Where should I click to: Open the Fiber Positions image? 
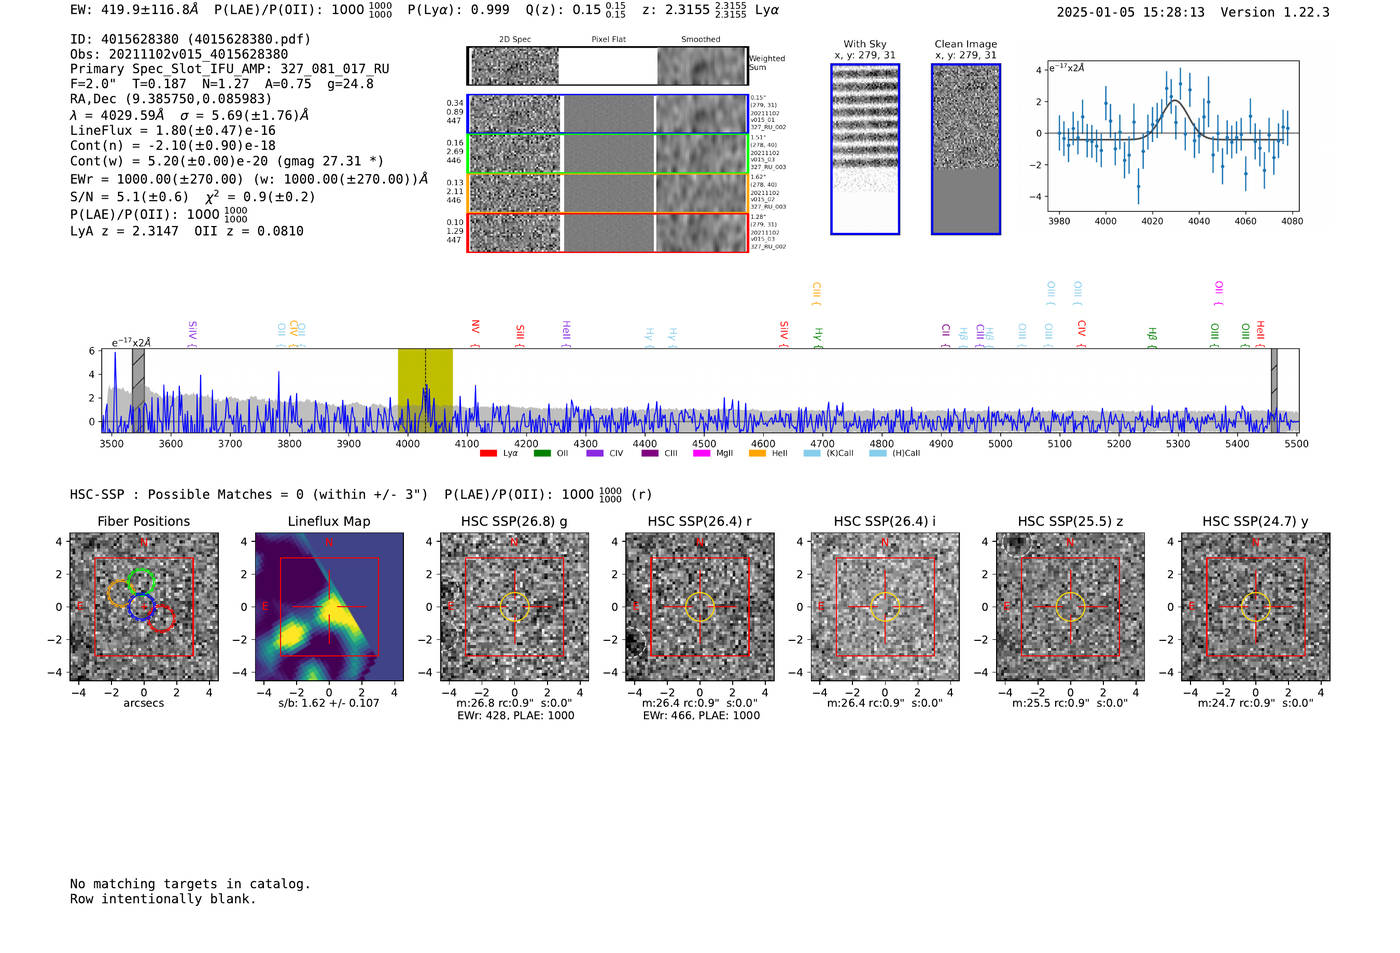144,606
